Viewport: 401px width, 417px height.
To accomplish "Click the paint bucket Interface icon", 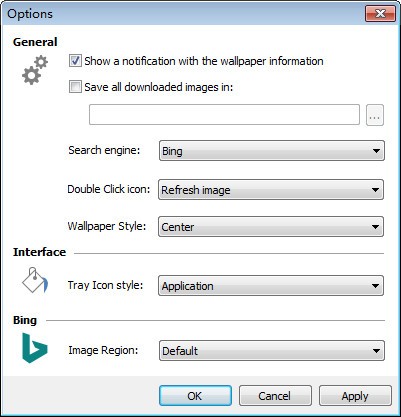I will click(35, 280).
